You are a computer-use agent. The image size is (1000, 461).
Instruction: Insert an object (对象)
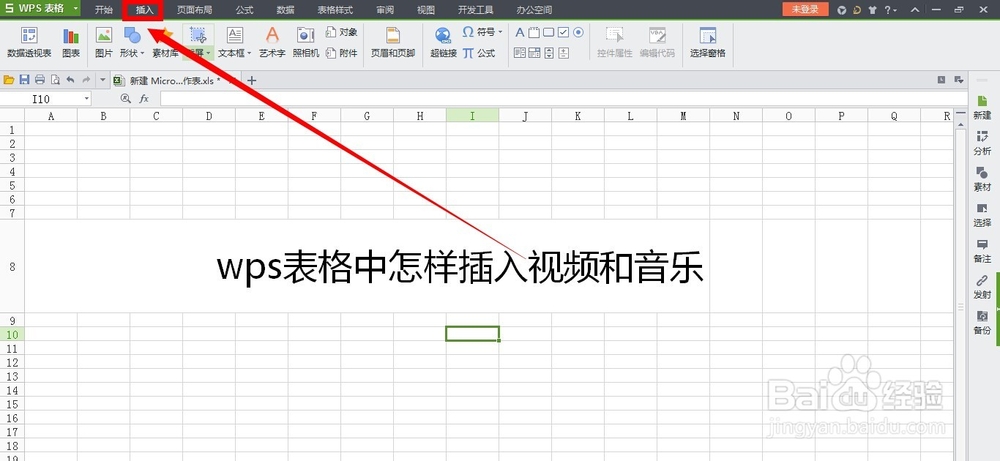tap(342, 32)
